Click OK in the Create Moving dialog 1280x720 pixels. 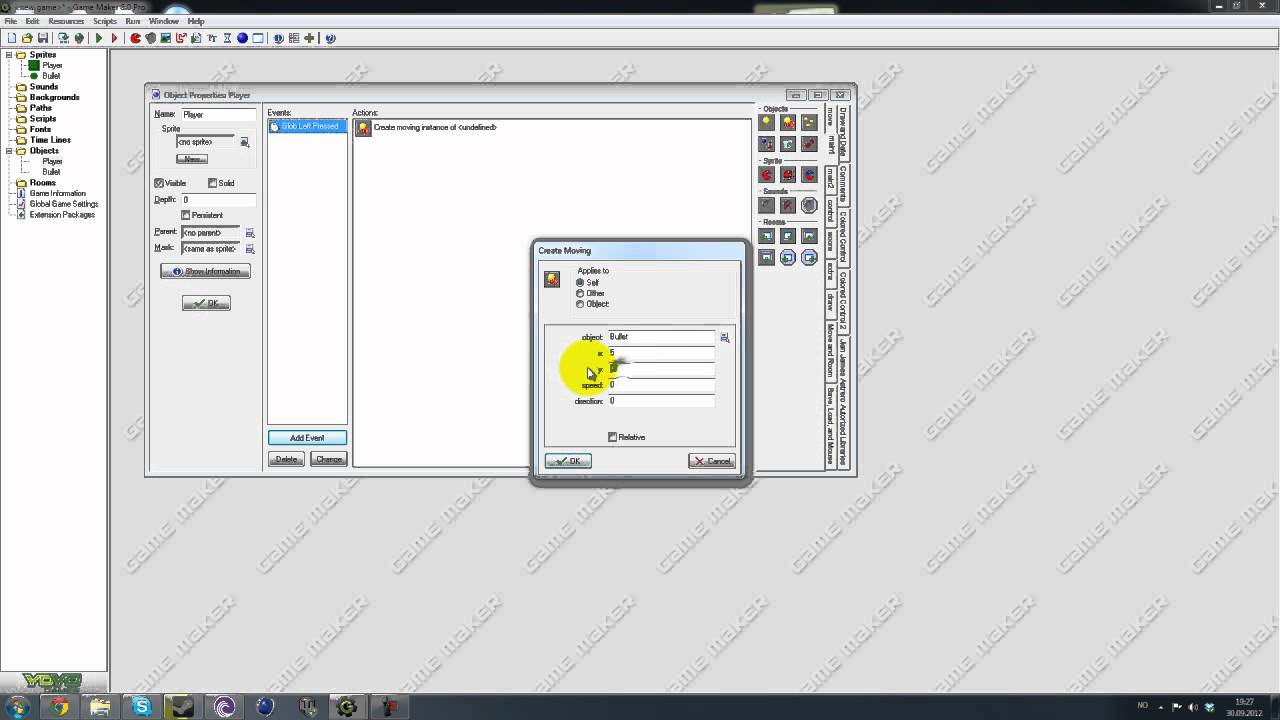pyautogui.click(x=568, y=461)
